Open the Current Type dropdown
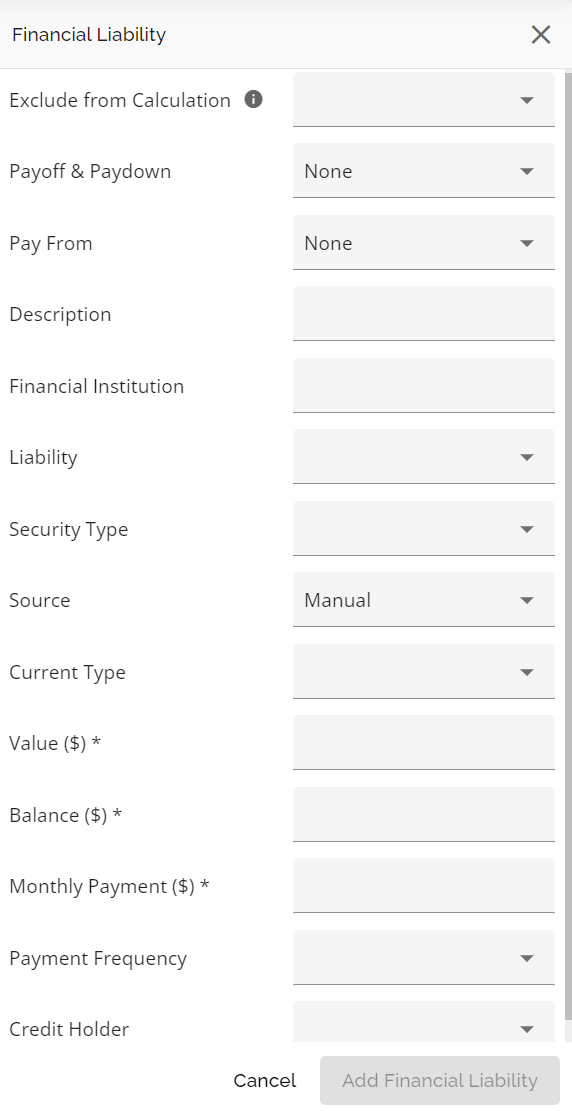572x1117 pixels. (x=423, y=672)
